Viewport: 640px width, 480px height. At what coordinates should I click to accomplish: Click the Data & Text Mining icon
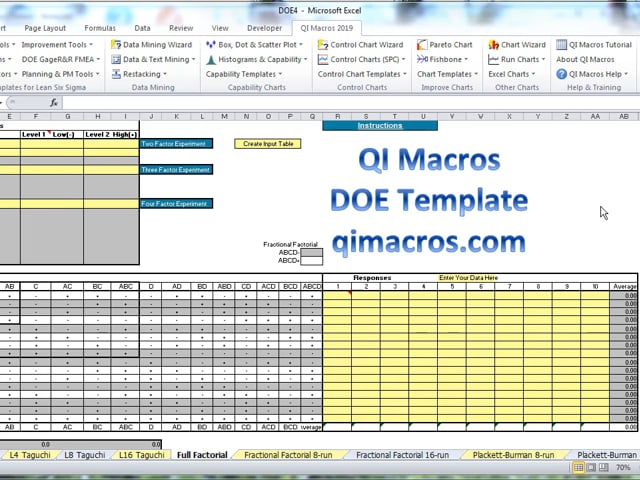(x=116, y=60)
